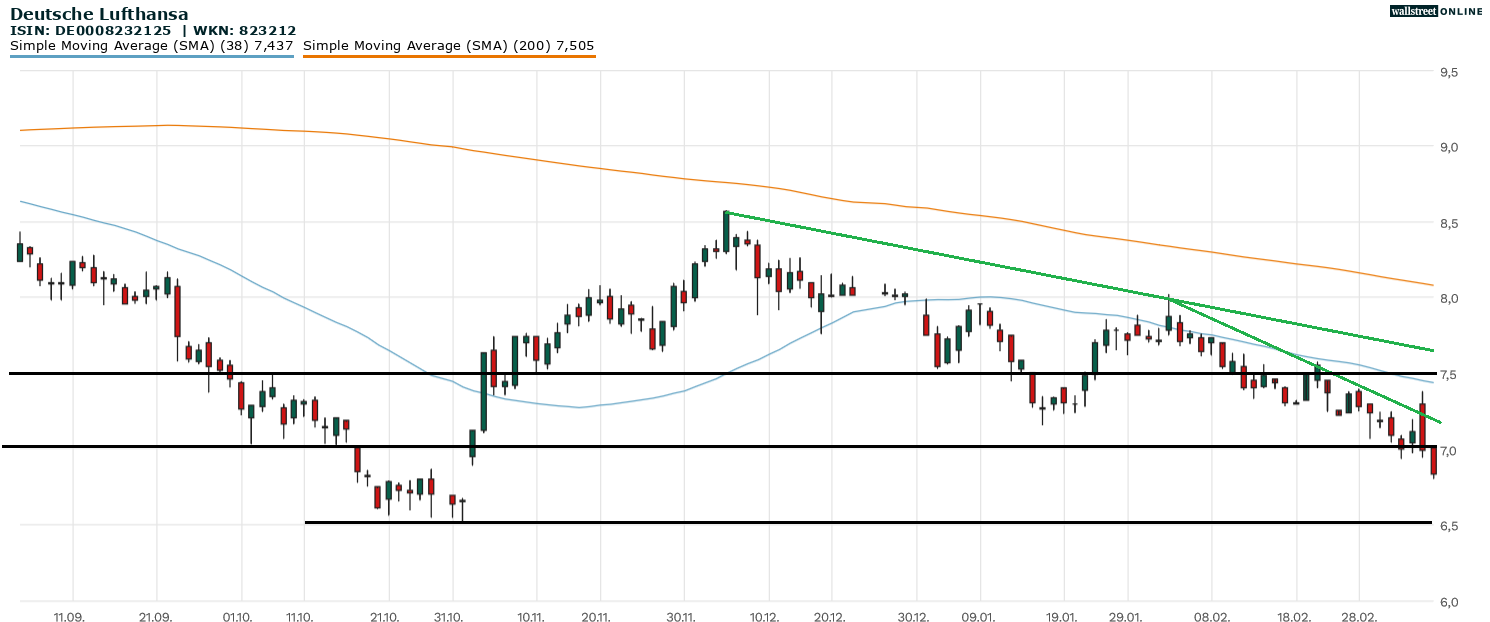Click the 18.02. date label
This screenshot has width=1490, height=622.
click(1296, 617)
